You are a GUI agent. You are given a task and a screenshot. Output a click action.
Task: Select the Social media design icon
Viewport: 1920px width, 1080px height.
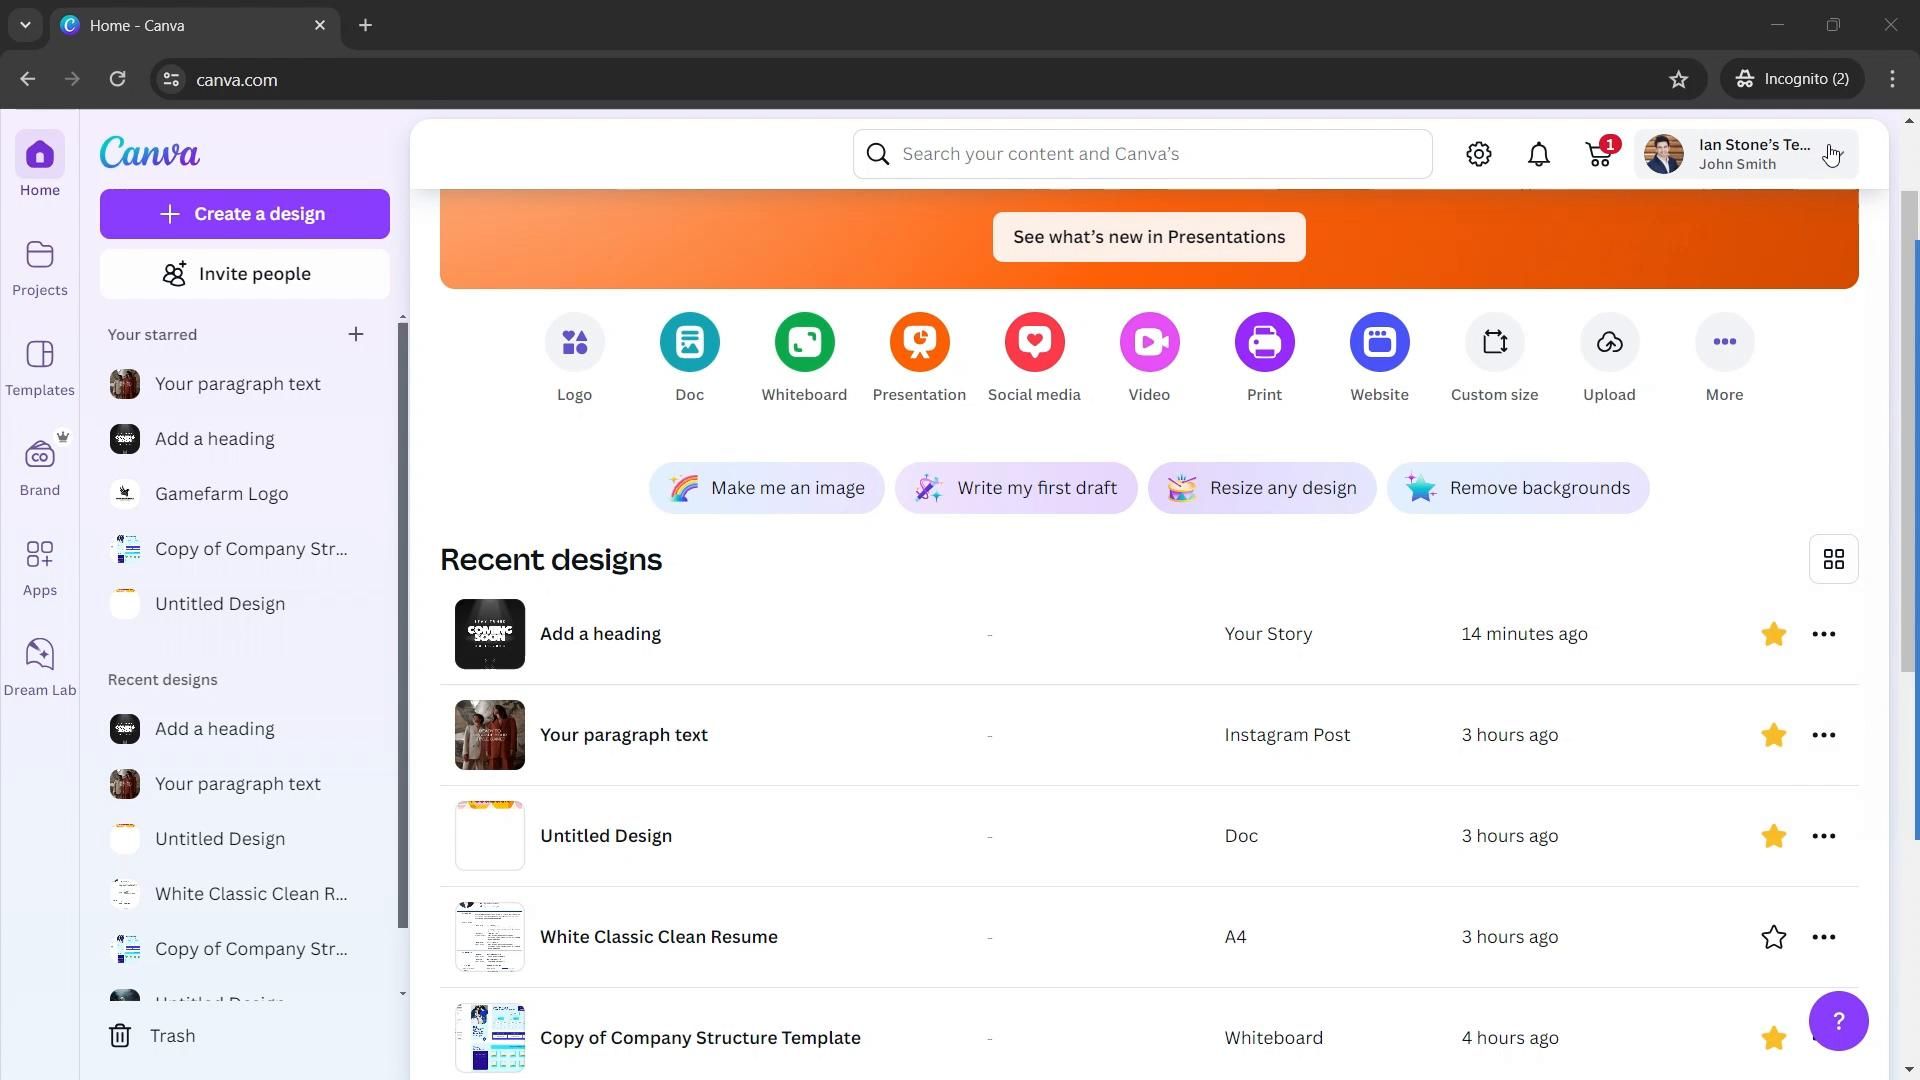pyautogui.click(x=1034, y=343)
